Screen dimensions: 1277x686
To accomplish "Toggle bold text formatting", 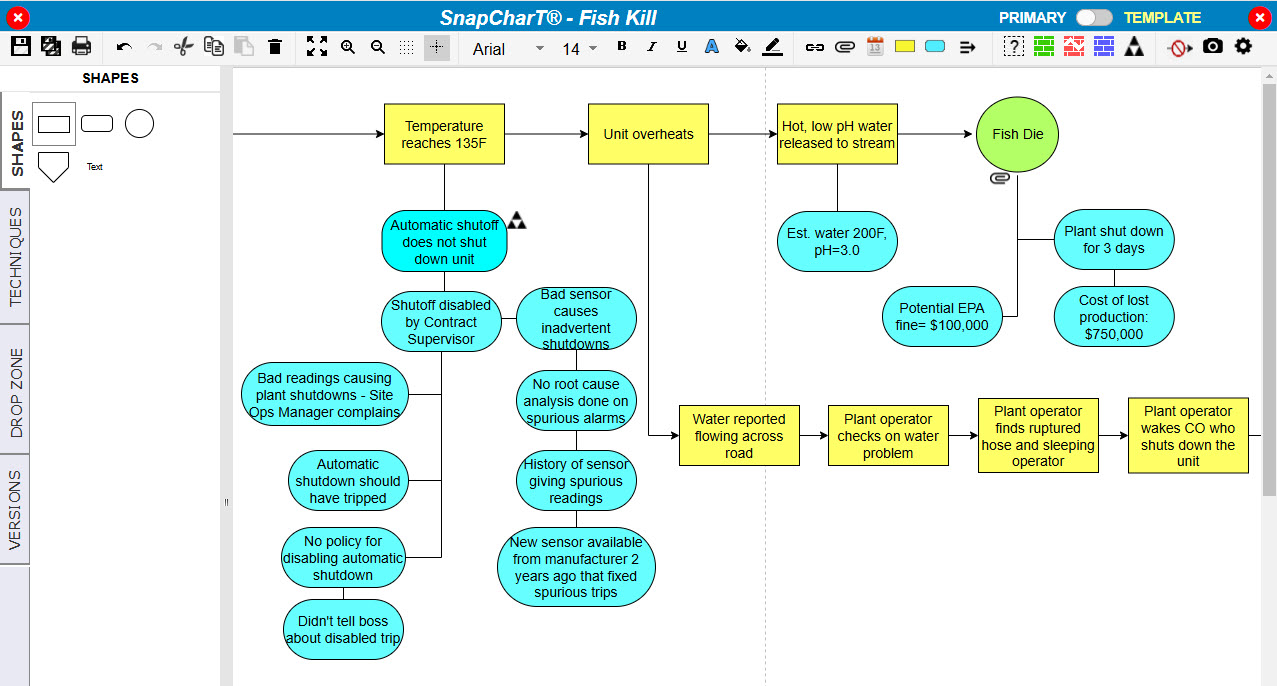I will (622, 46).
